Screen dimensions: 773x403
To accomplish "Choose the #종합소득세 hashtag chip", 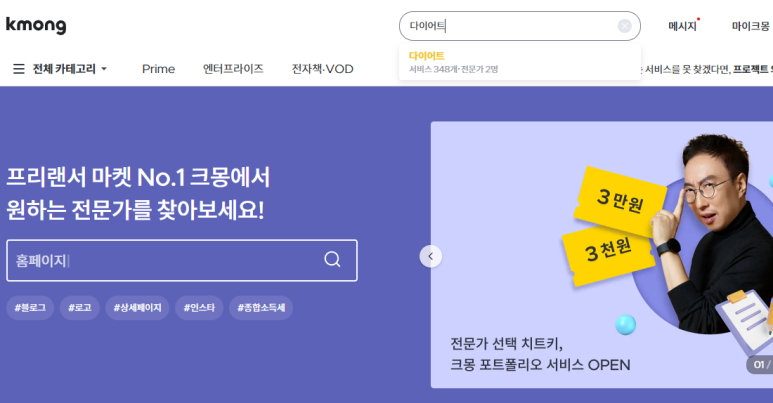I will (x=261, y=308).
